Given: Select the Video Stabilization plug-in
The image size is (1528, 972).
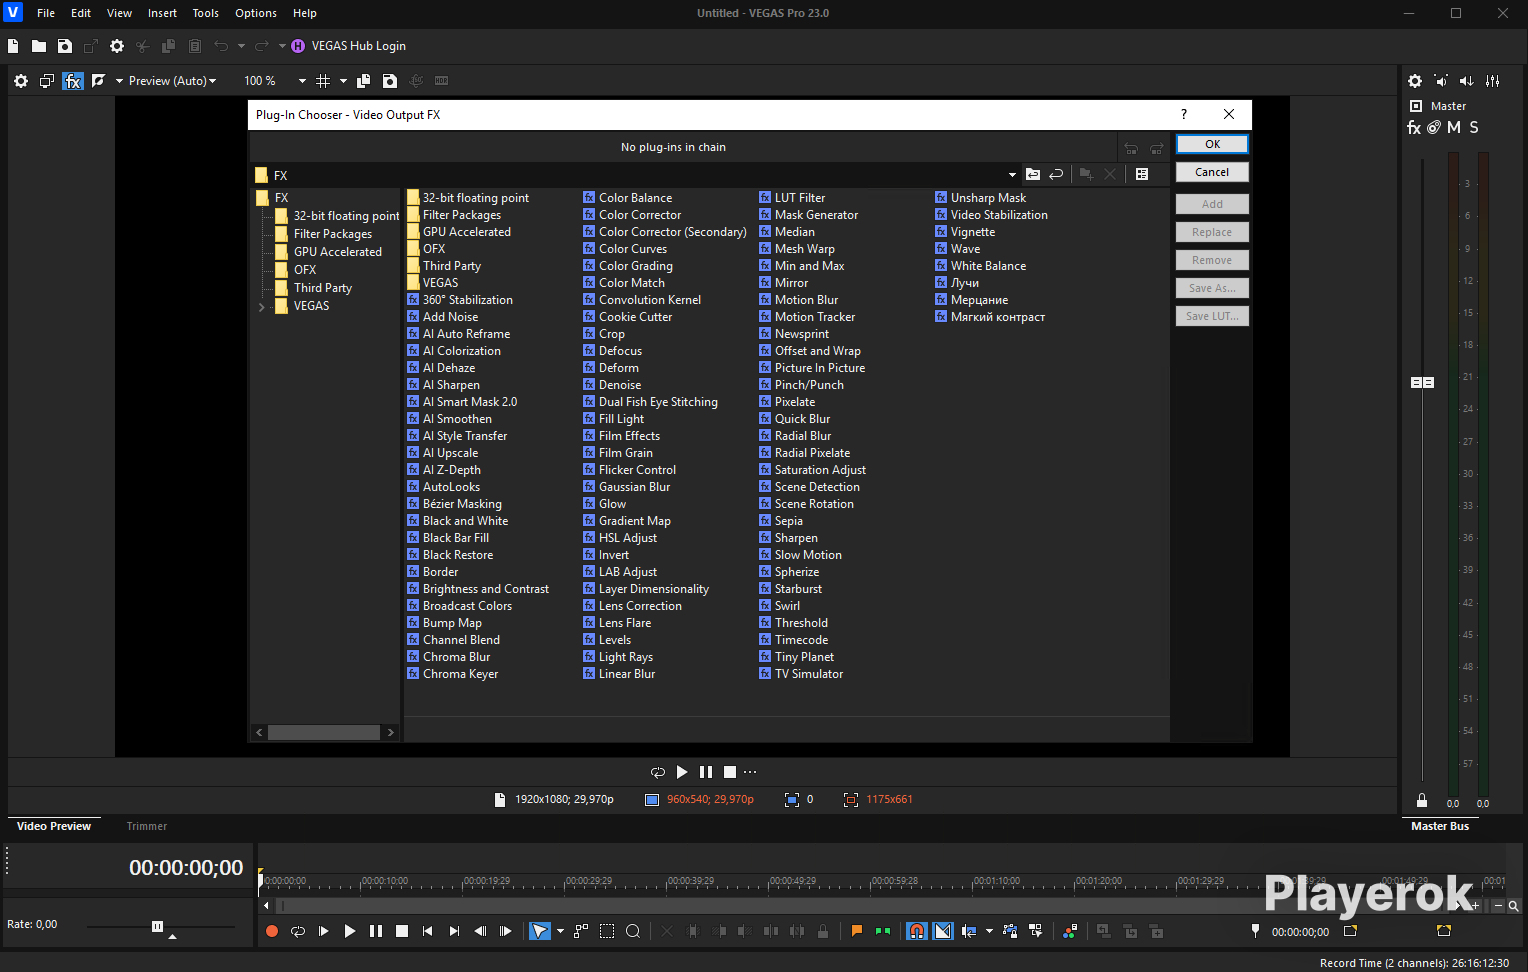Looking at the screenshot, I should point(999,215).
